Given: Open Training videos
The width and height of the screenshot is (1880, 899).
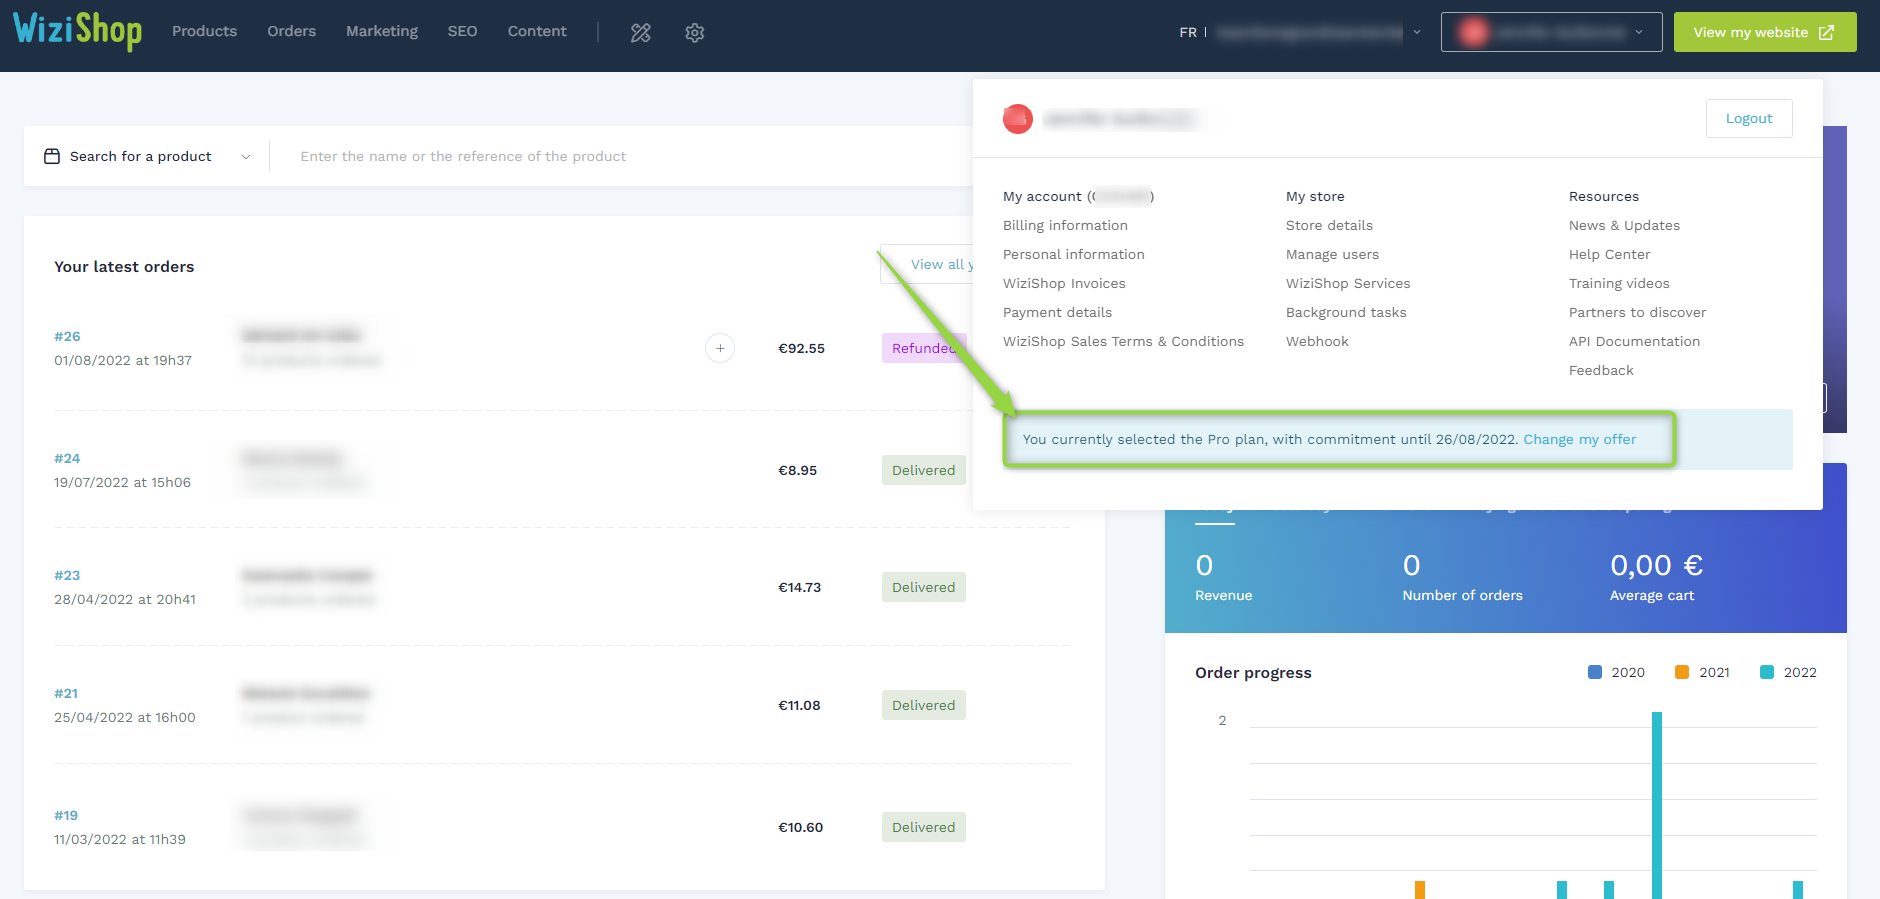Looking at the screenshot, I should pos(1619,283).
